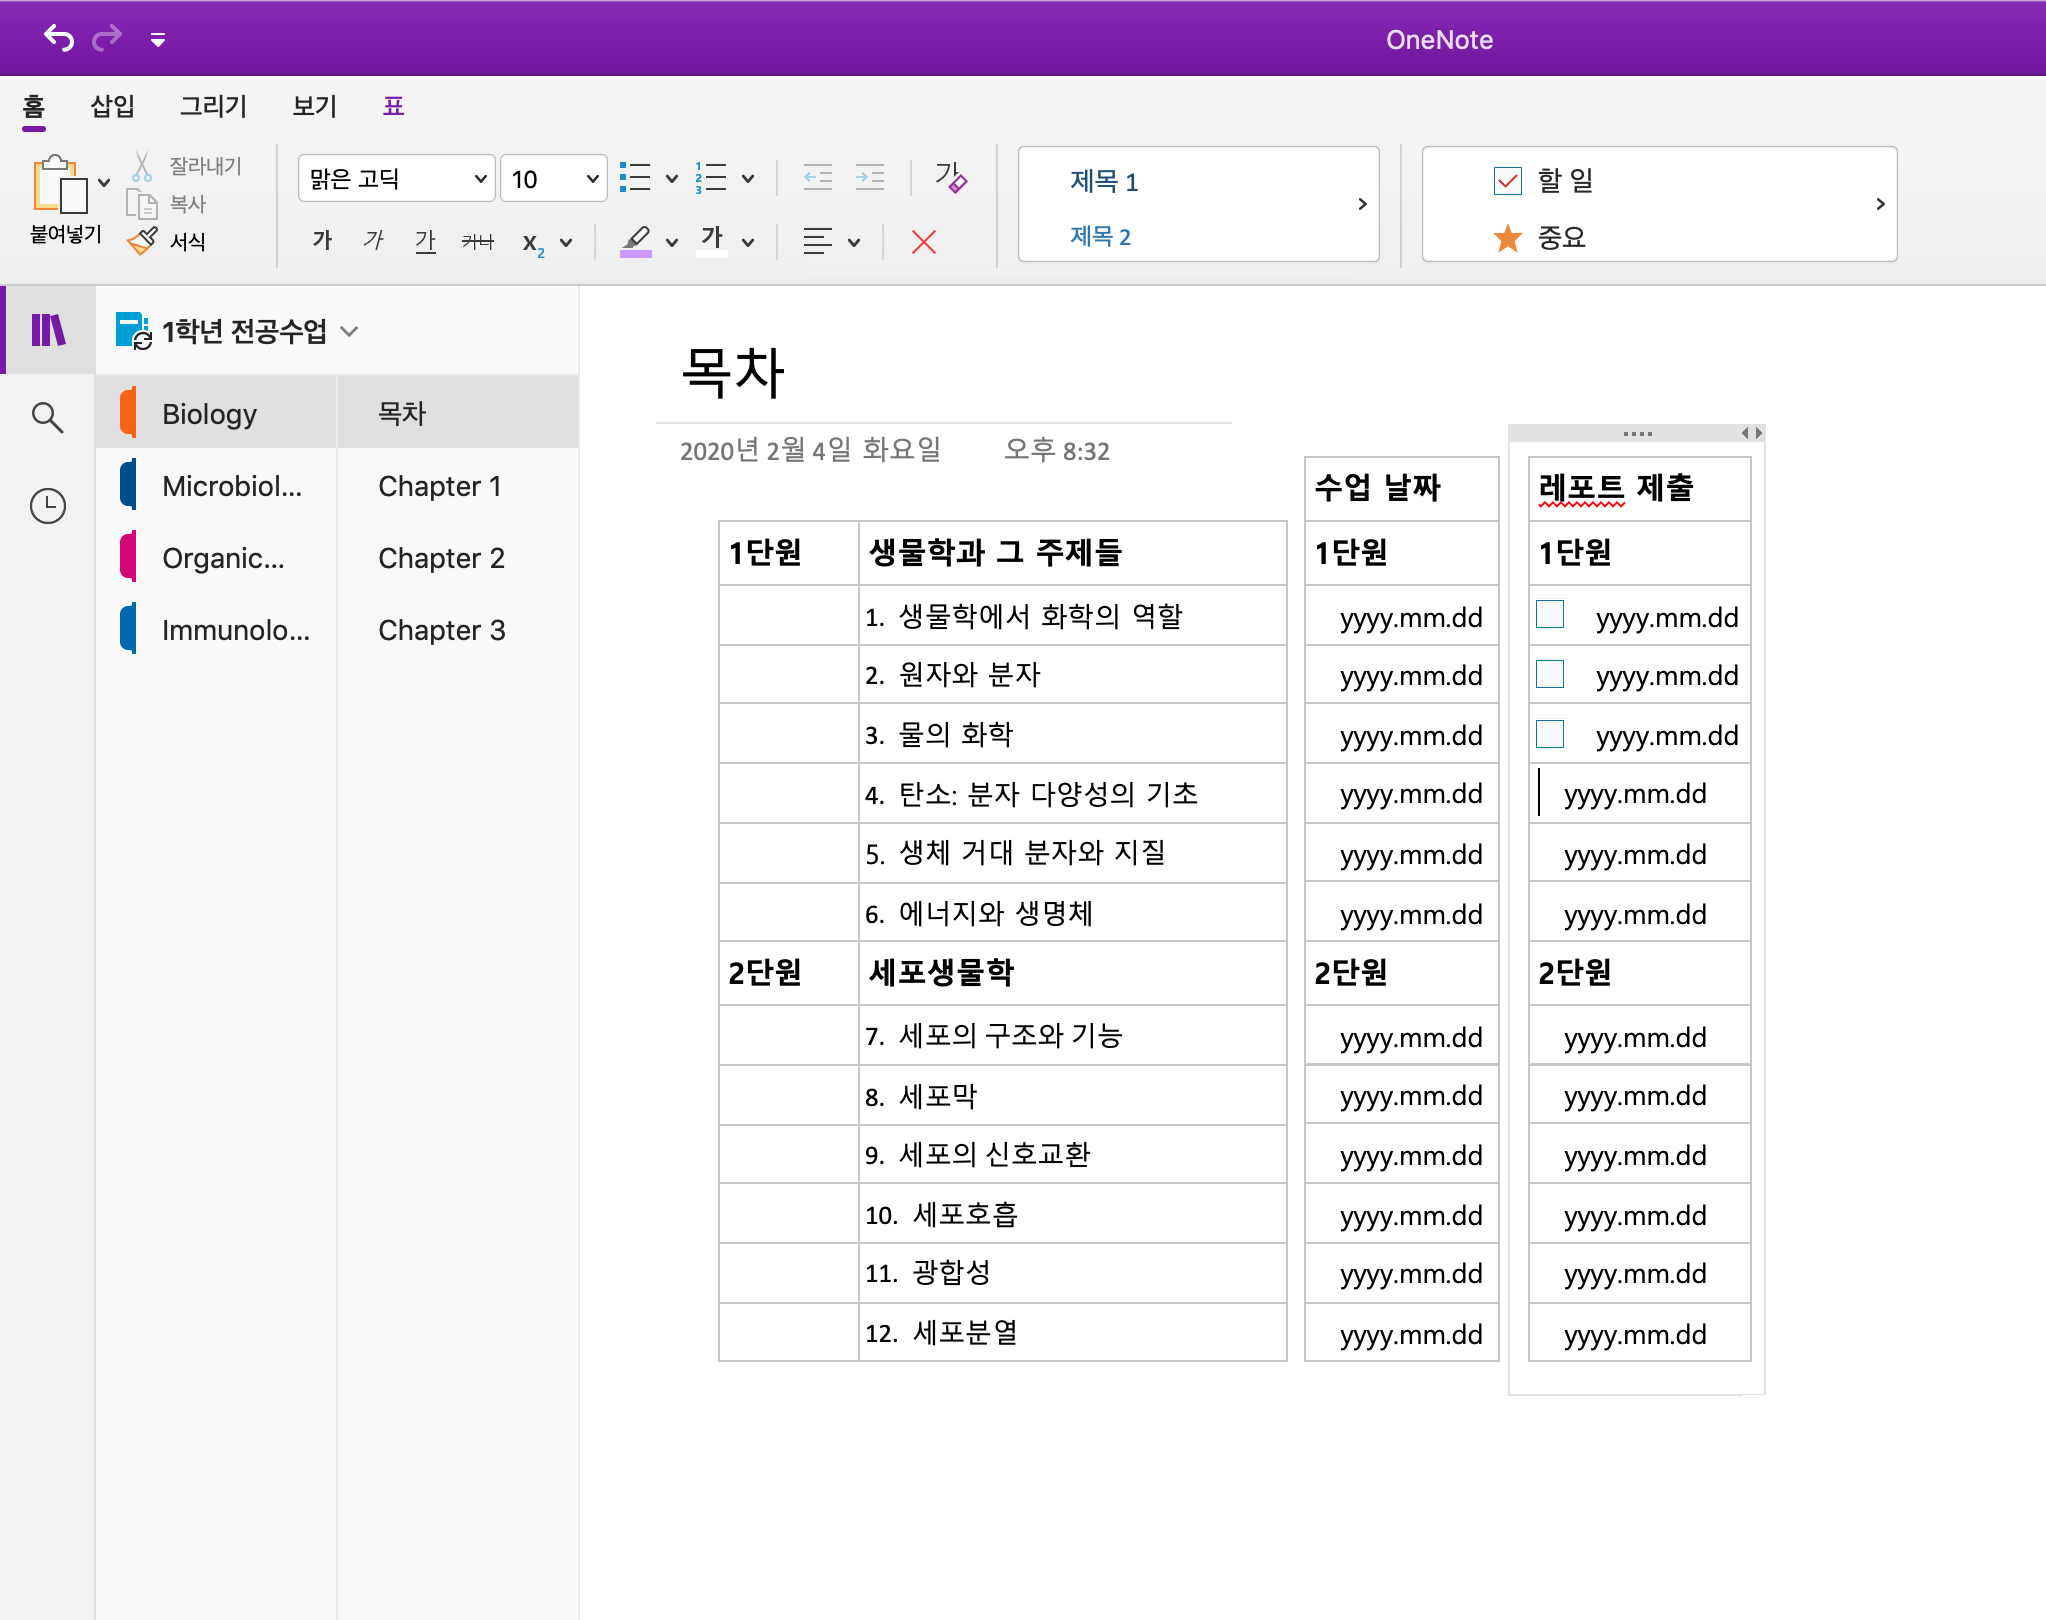2046x1620 pixels.
Task: Expand the font size 10 dropdown
Action: click(592, 179)
